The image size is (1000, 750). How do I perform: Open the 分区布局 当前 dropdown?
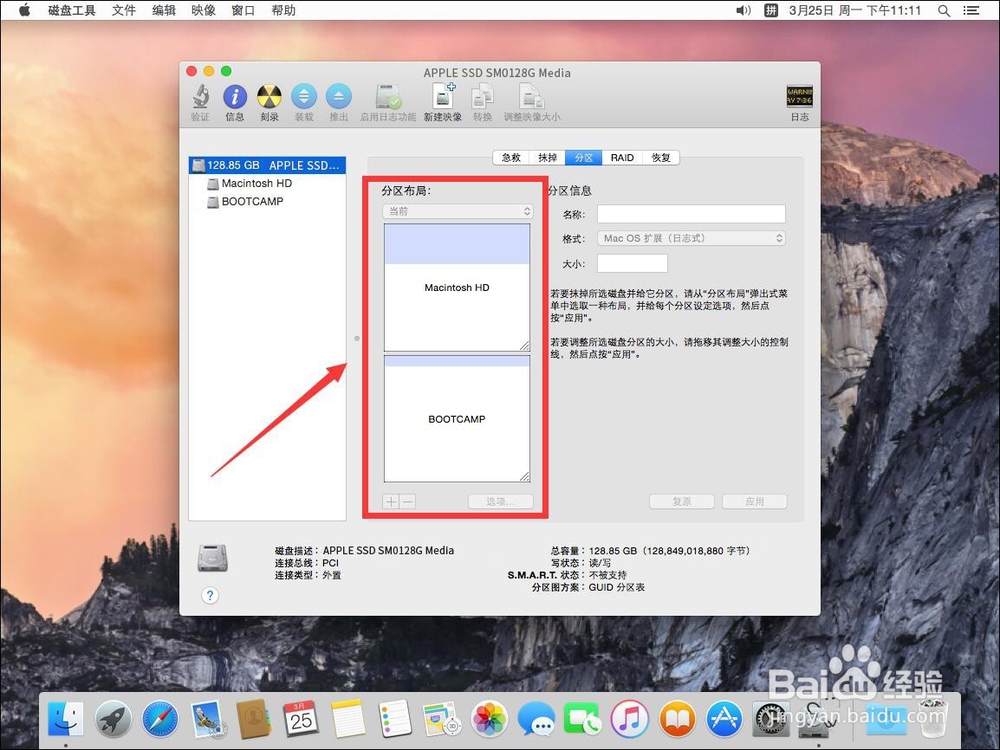click(458, 211)
